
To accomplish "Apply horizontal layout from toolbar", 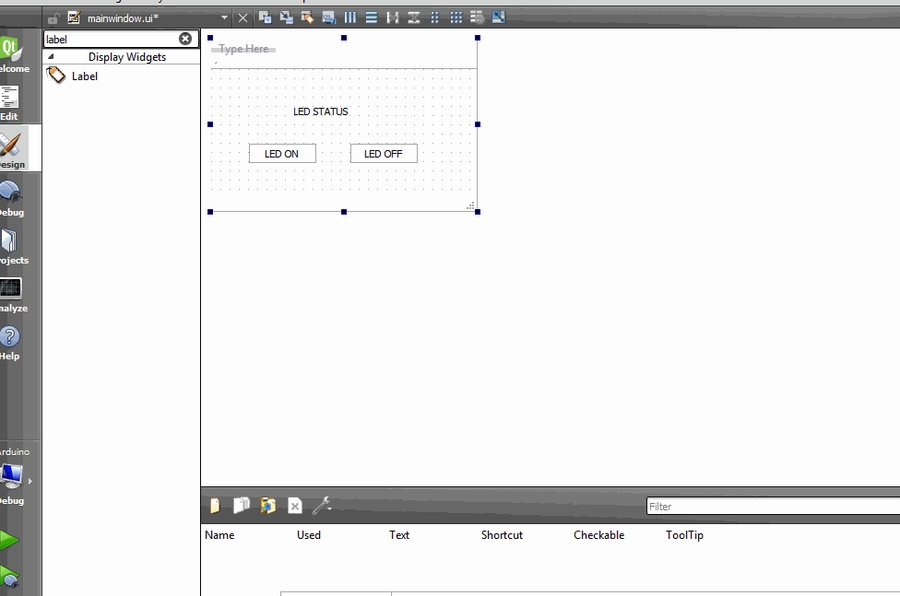I will point(350,18).
